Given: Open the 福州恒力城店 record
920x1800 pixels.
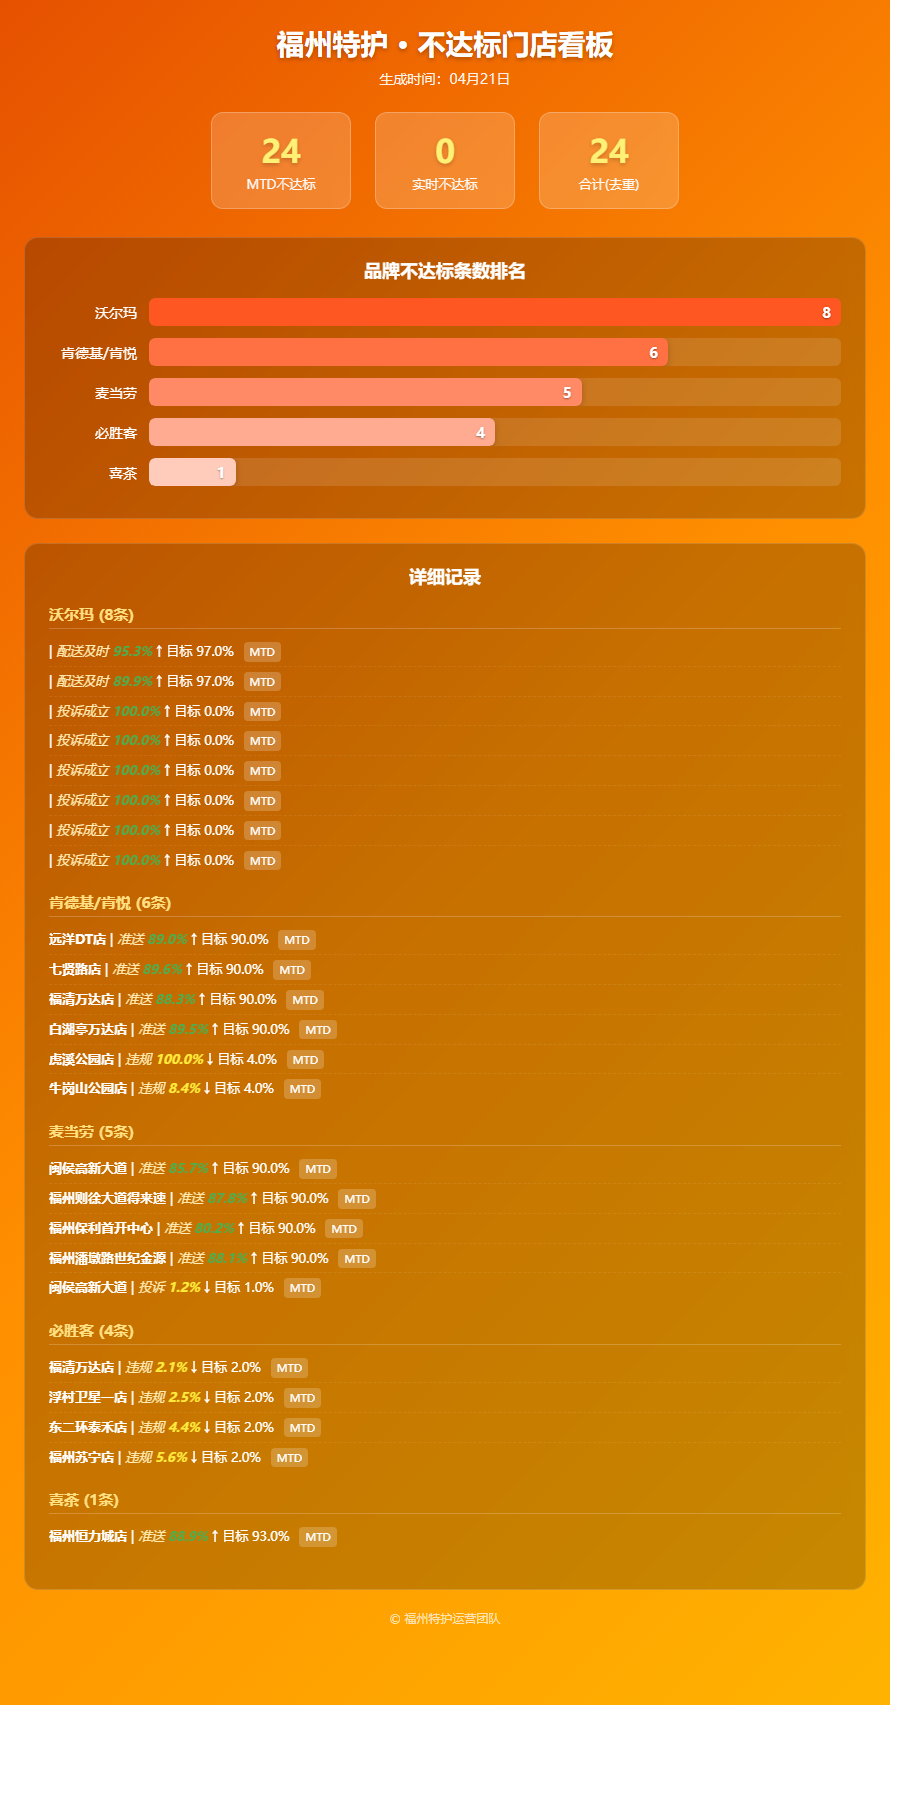Looking at the screenshot, I should [445, 1537].
